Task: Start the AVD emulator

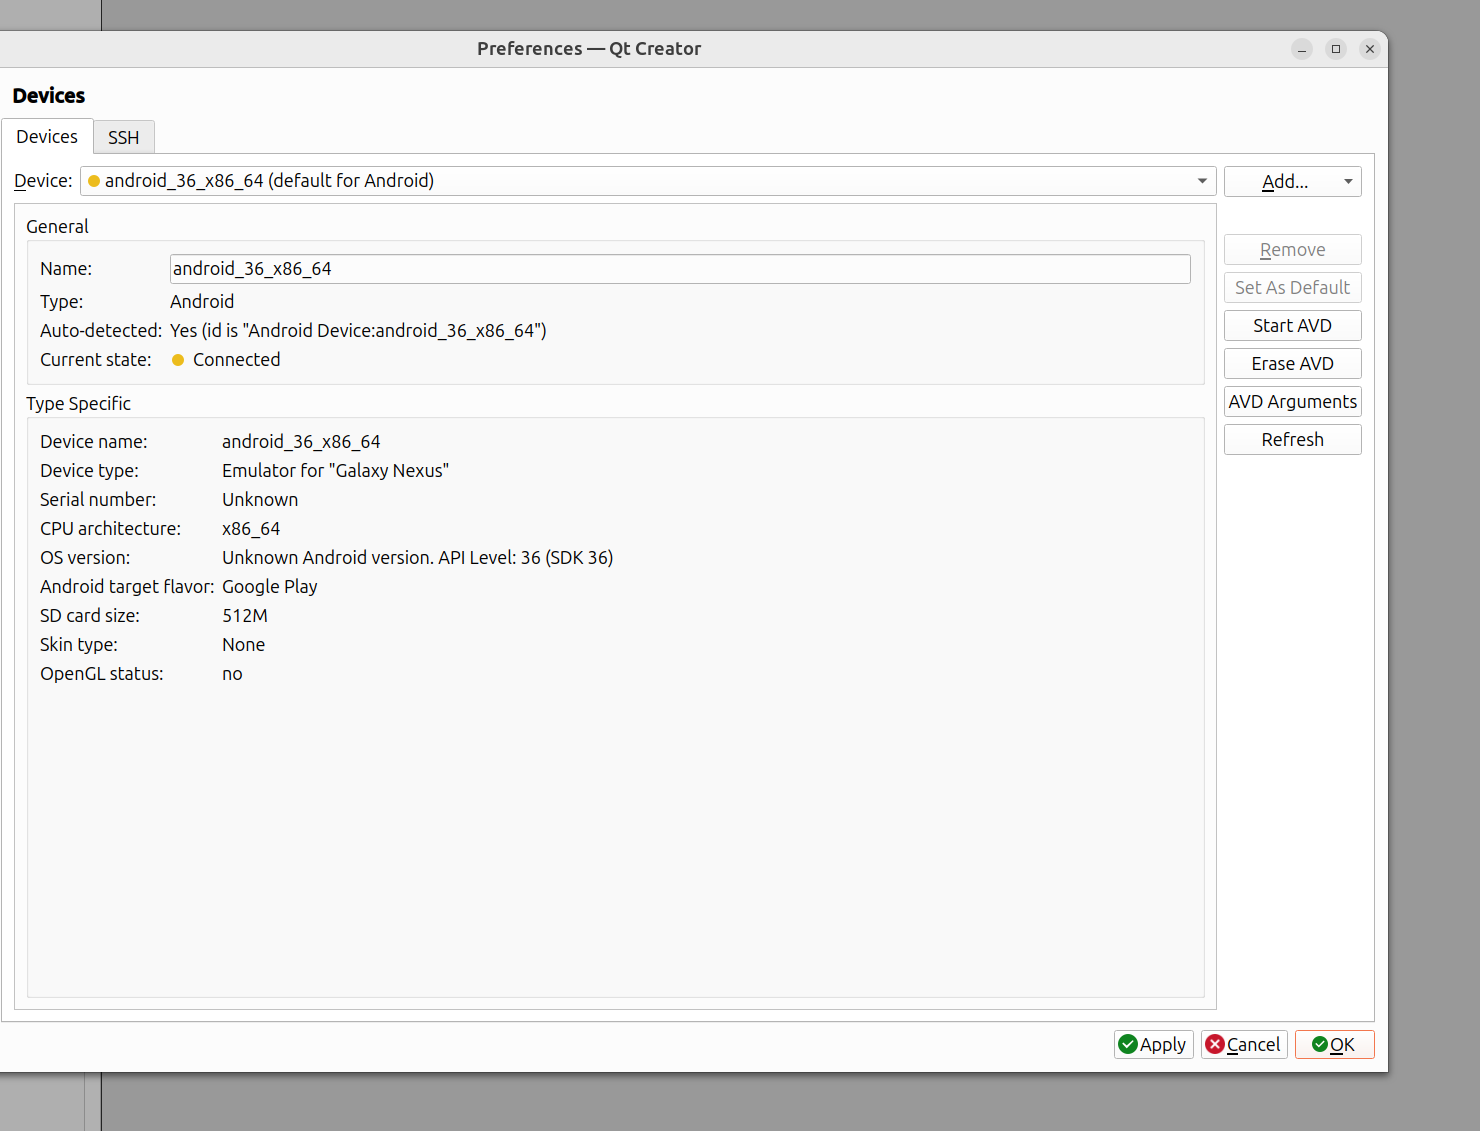Action: [1292, 326]
